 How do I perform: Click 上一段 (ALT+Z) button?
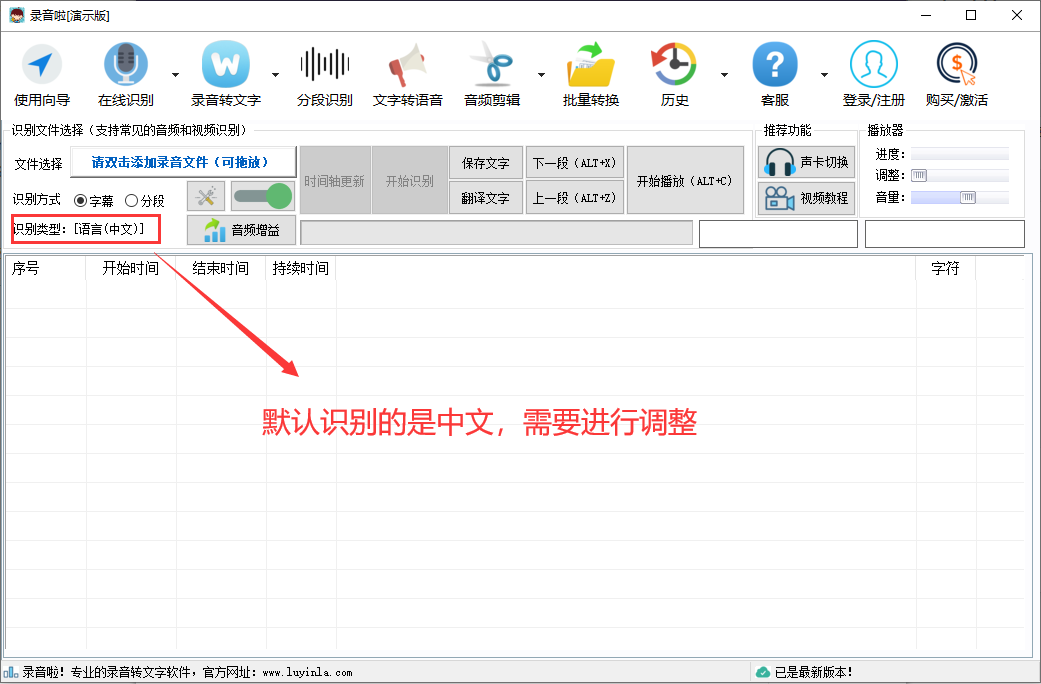(575, 198)
